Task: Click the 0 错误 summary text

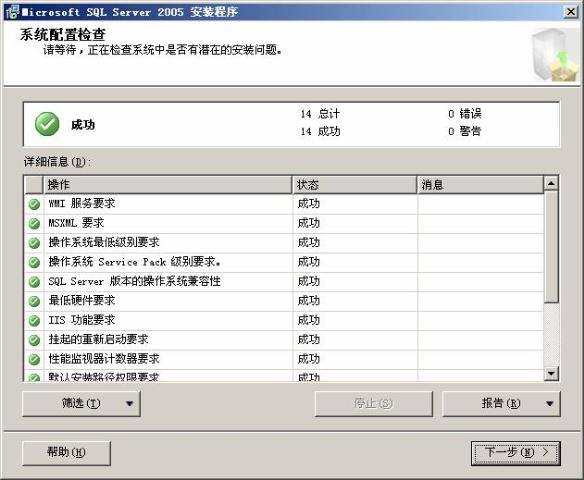Action: [x=465, y=114]
